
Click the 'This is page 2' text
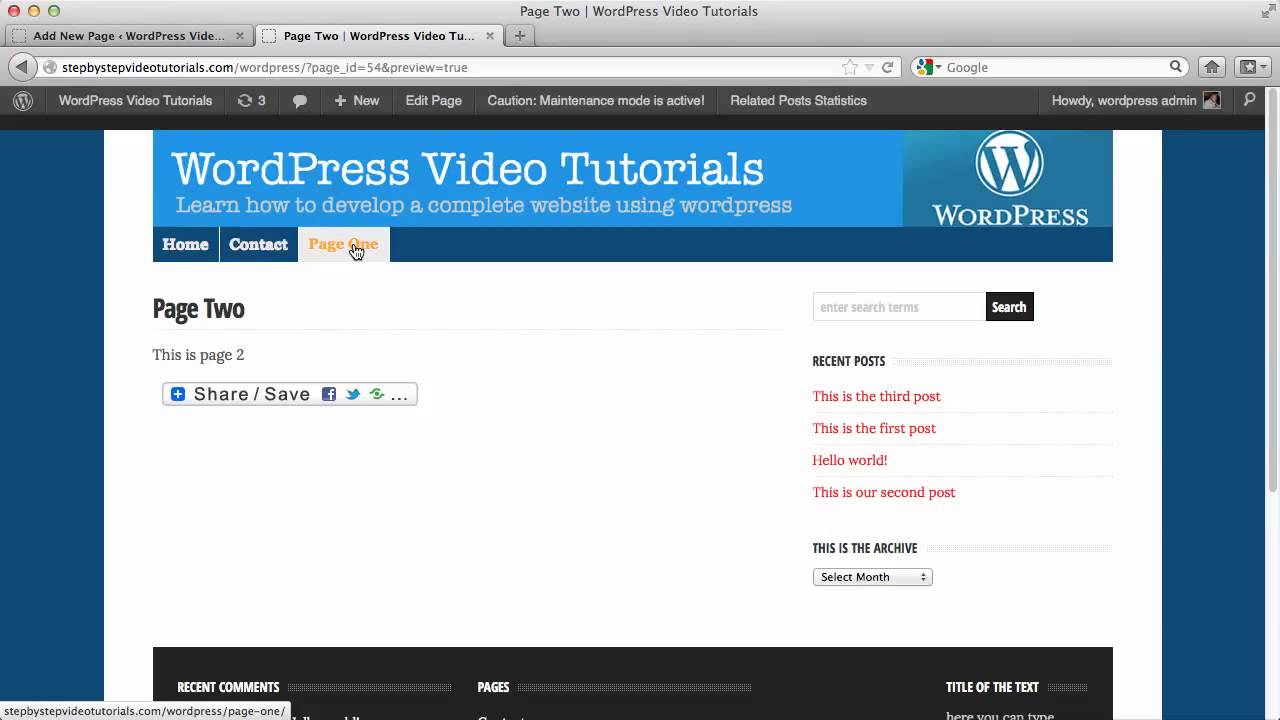click(x=198, y=355)
